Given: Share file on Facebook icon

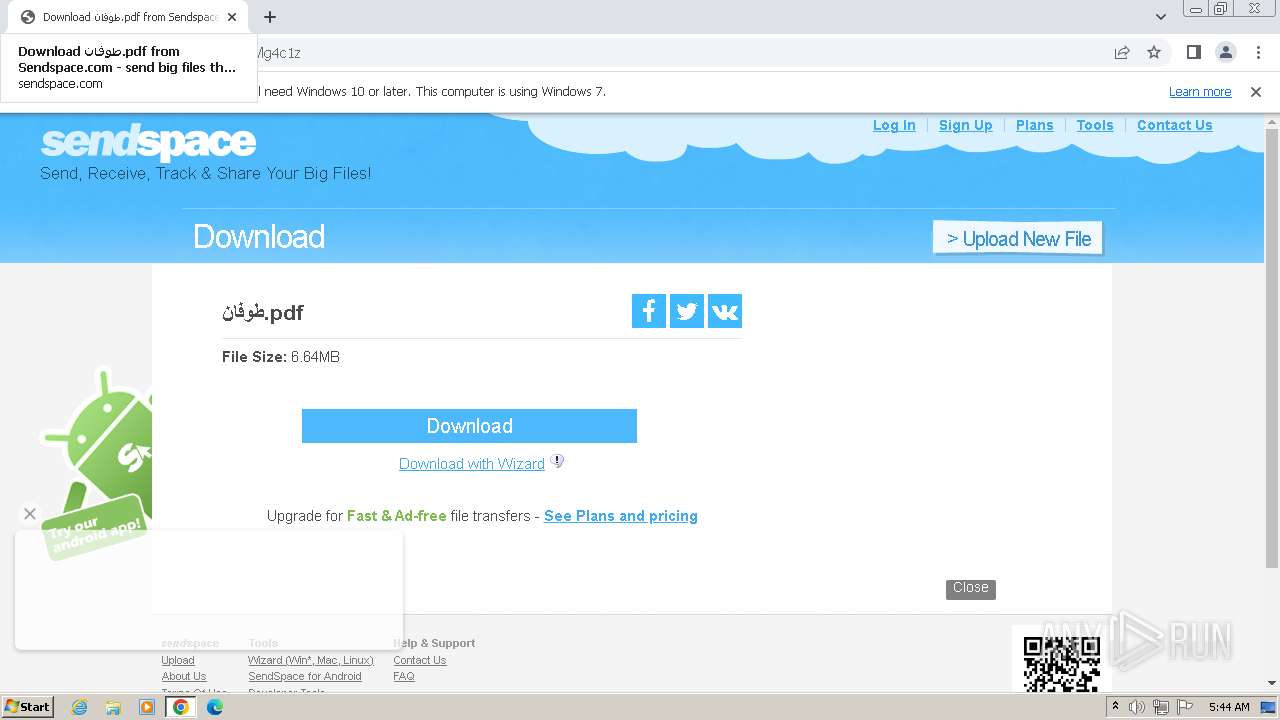Looking at the screenshot, I should click(x=649, y=311).
